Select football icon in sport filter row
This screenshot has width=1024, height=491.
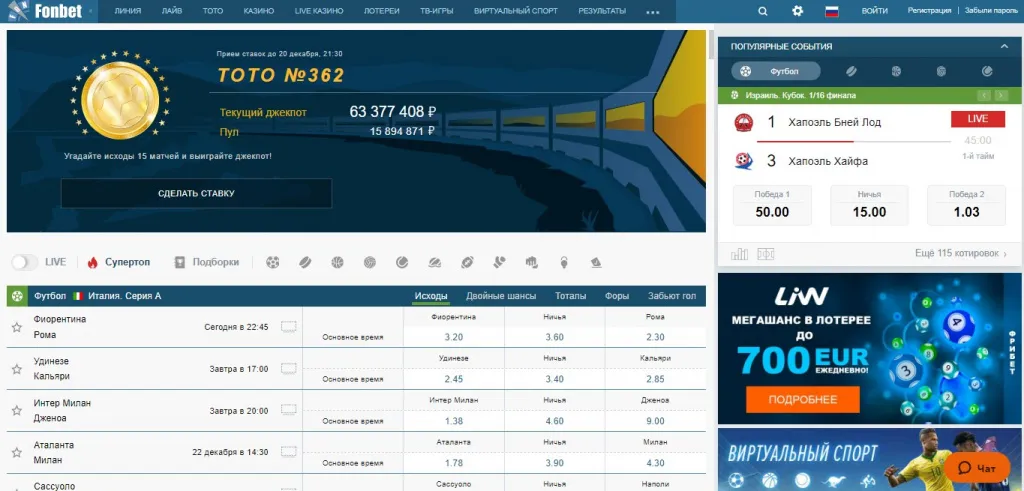pyautogui.click(x=273, y=262)
